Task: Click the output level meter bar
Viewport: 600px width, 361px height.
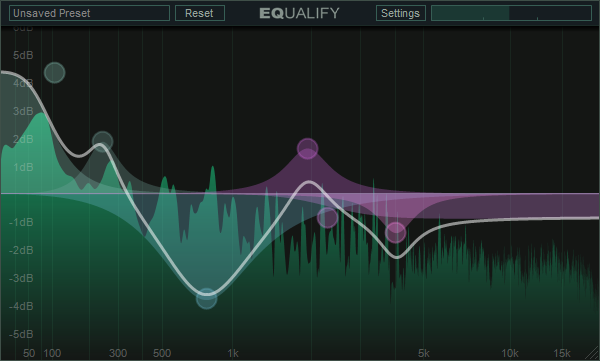Action: pos(511,13)
